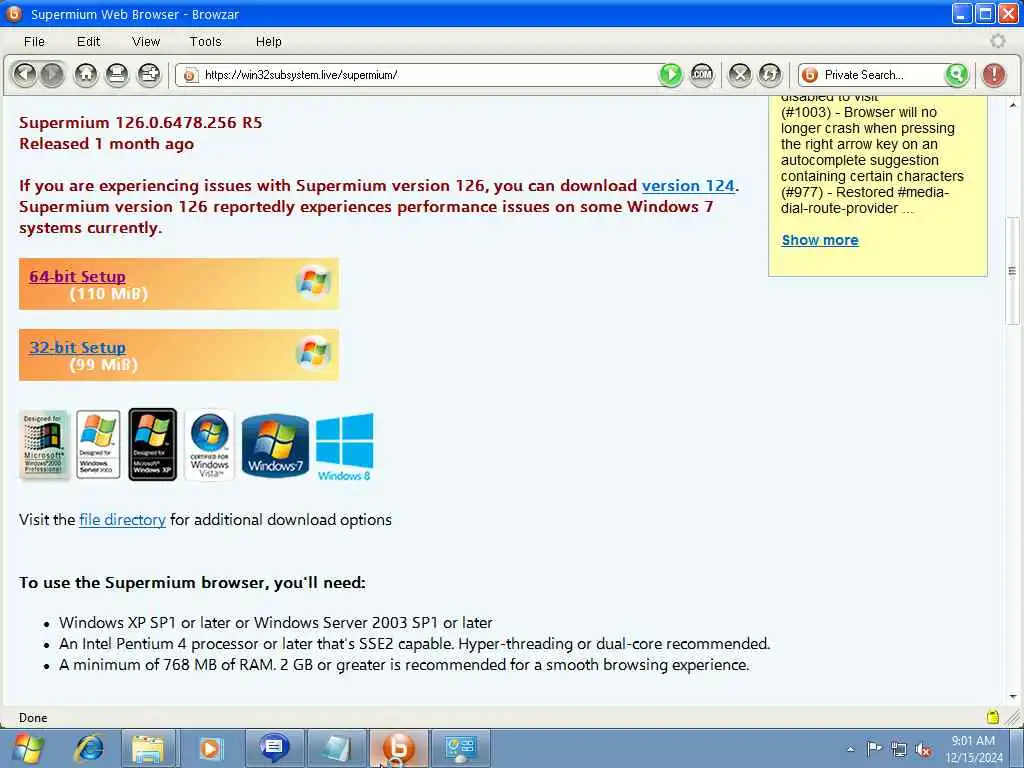Viewport: 1024px width, 768px height.
Task: Click the Browzar logo in the title bar
Action: click(x=14, y=13)
